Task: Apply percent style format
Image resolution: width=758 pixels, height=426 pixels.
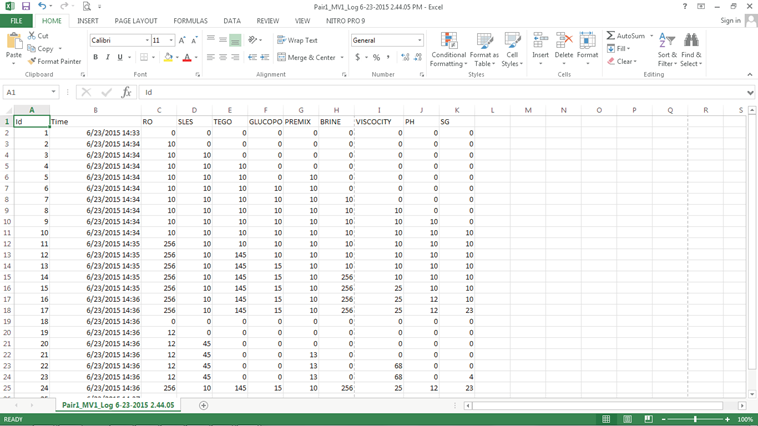Action: pyautogui.click(x=376, y=57)
